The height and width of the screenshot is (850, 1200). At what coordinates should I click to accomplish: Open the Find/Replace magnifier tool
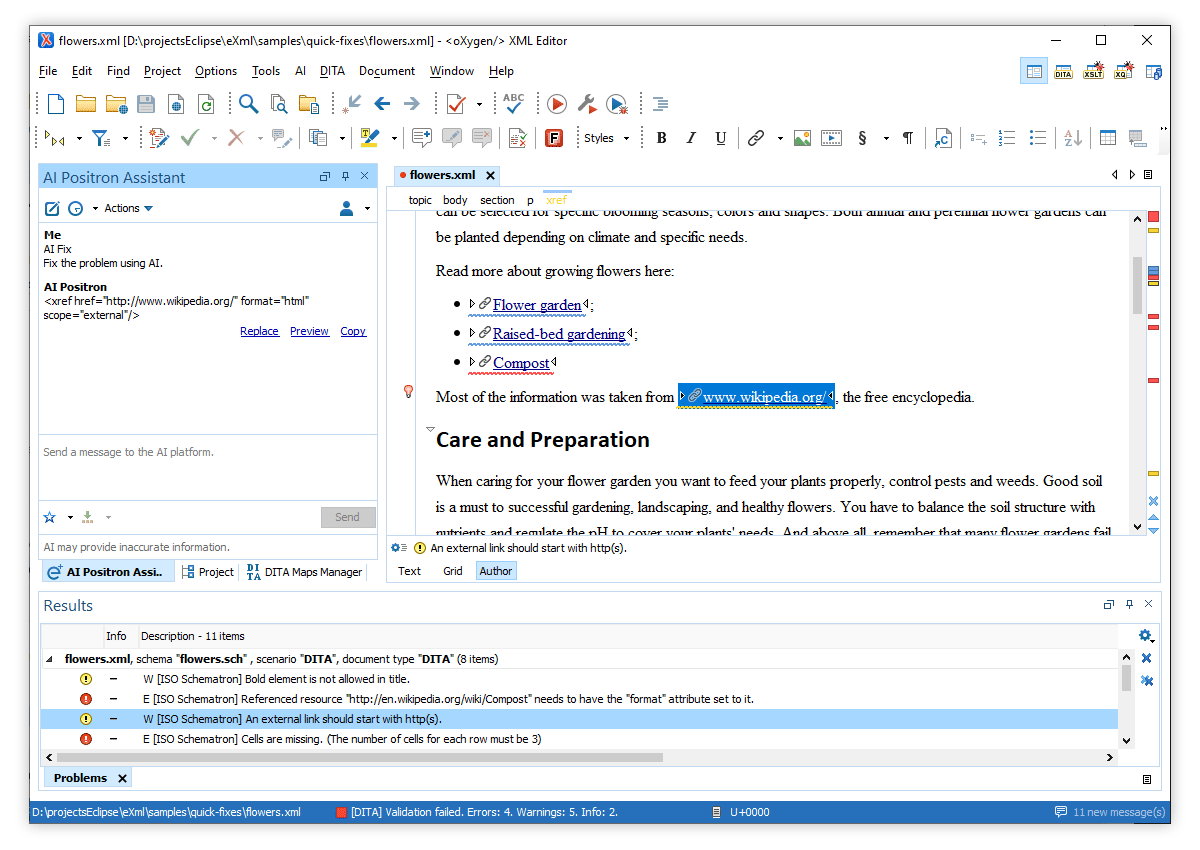point(248,103)
